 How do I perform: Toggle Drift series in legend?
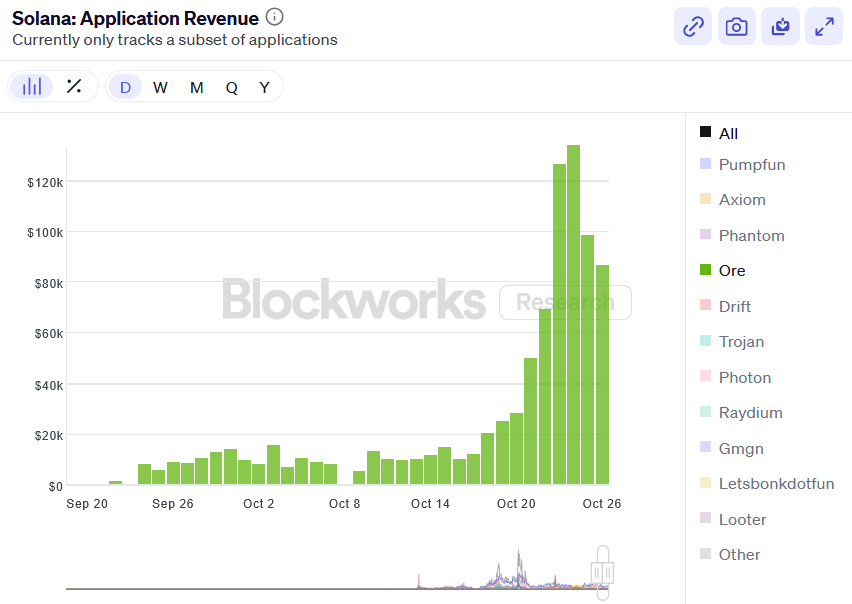pos(725,306)
